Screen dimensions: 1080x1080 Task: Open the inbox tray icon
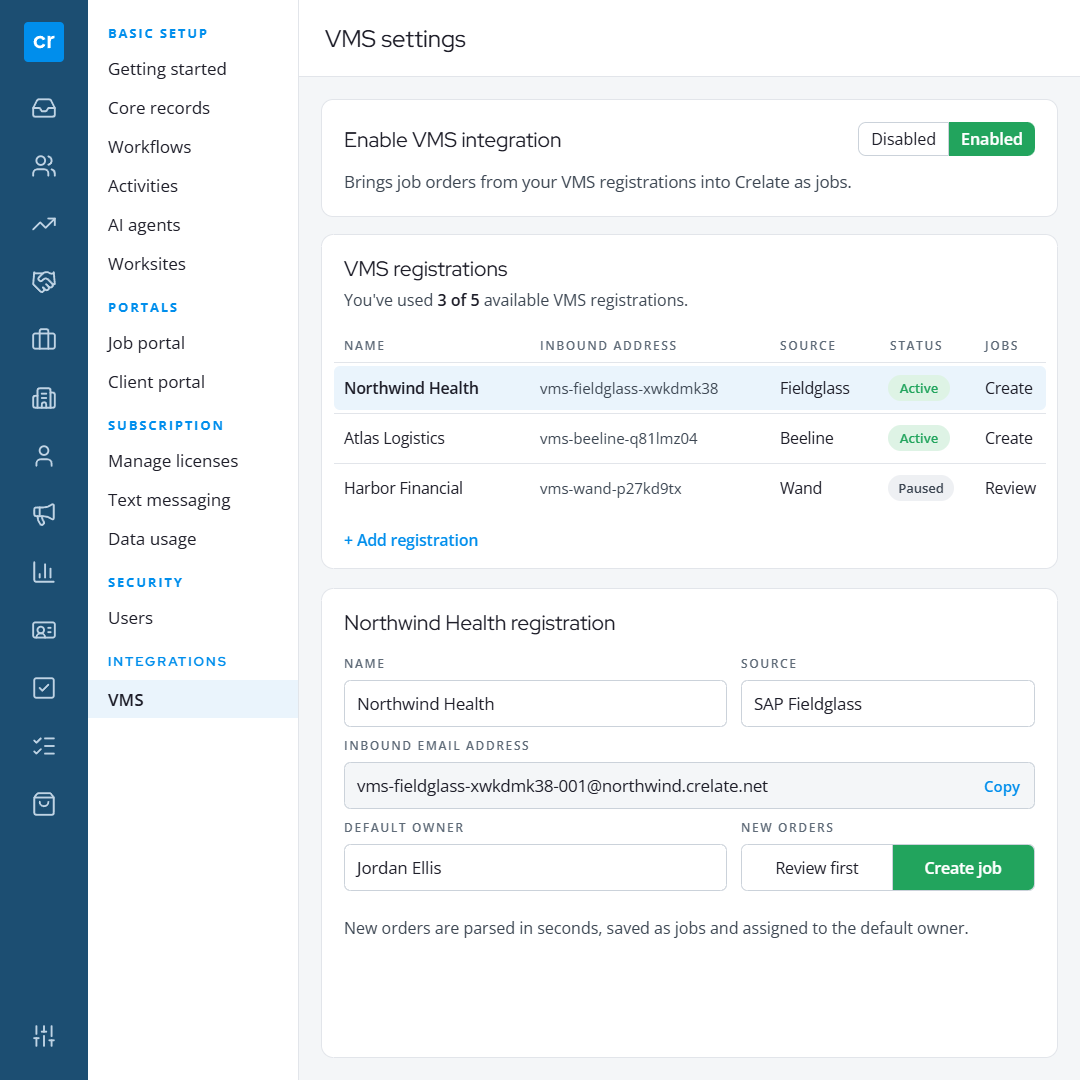tap(43, 108)
